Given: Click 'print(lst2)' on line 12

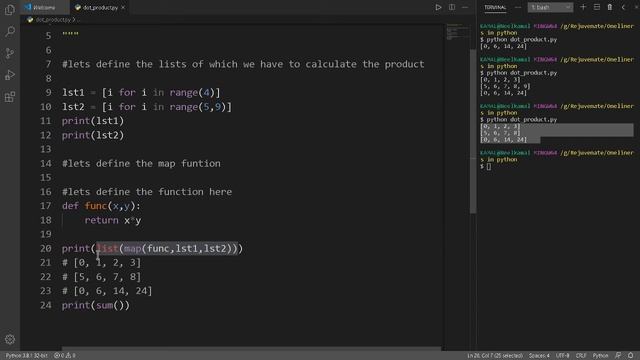Looking at the screenshot, I should tap(93, 135).
